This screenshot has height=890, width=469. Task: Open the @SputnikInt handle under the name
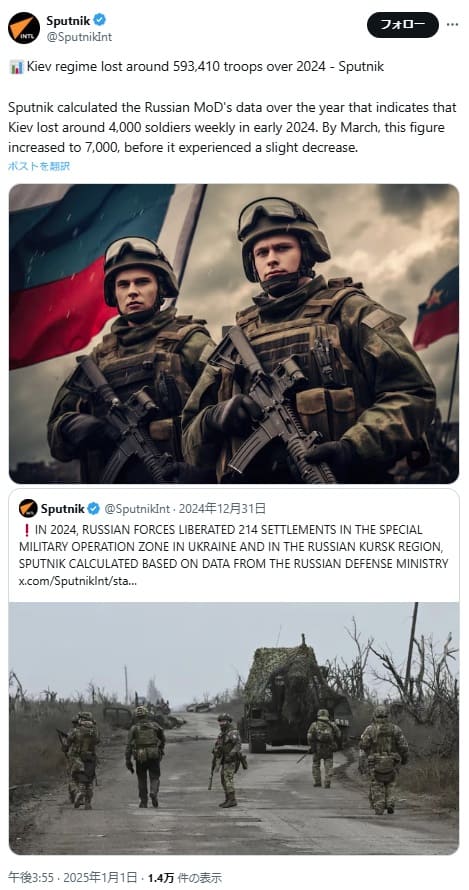click(x=79, y=37)
